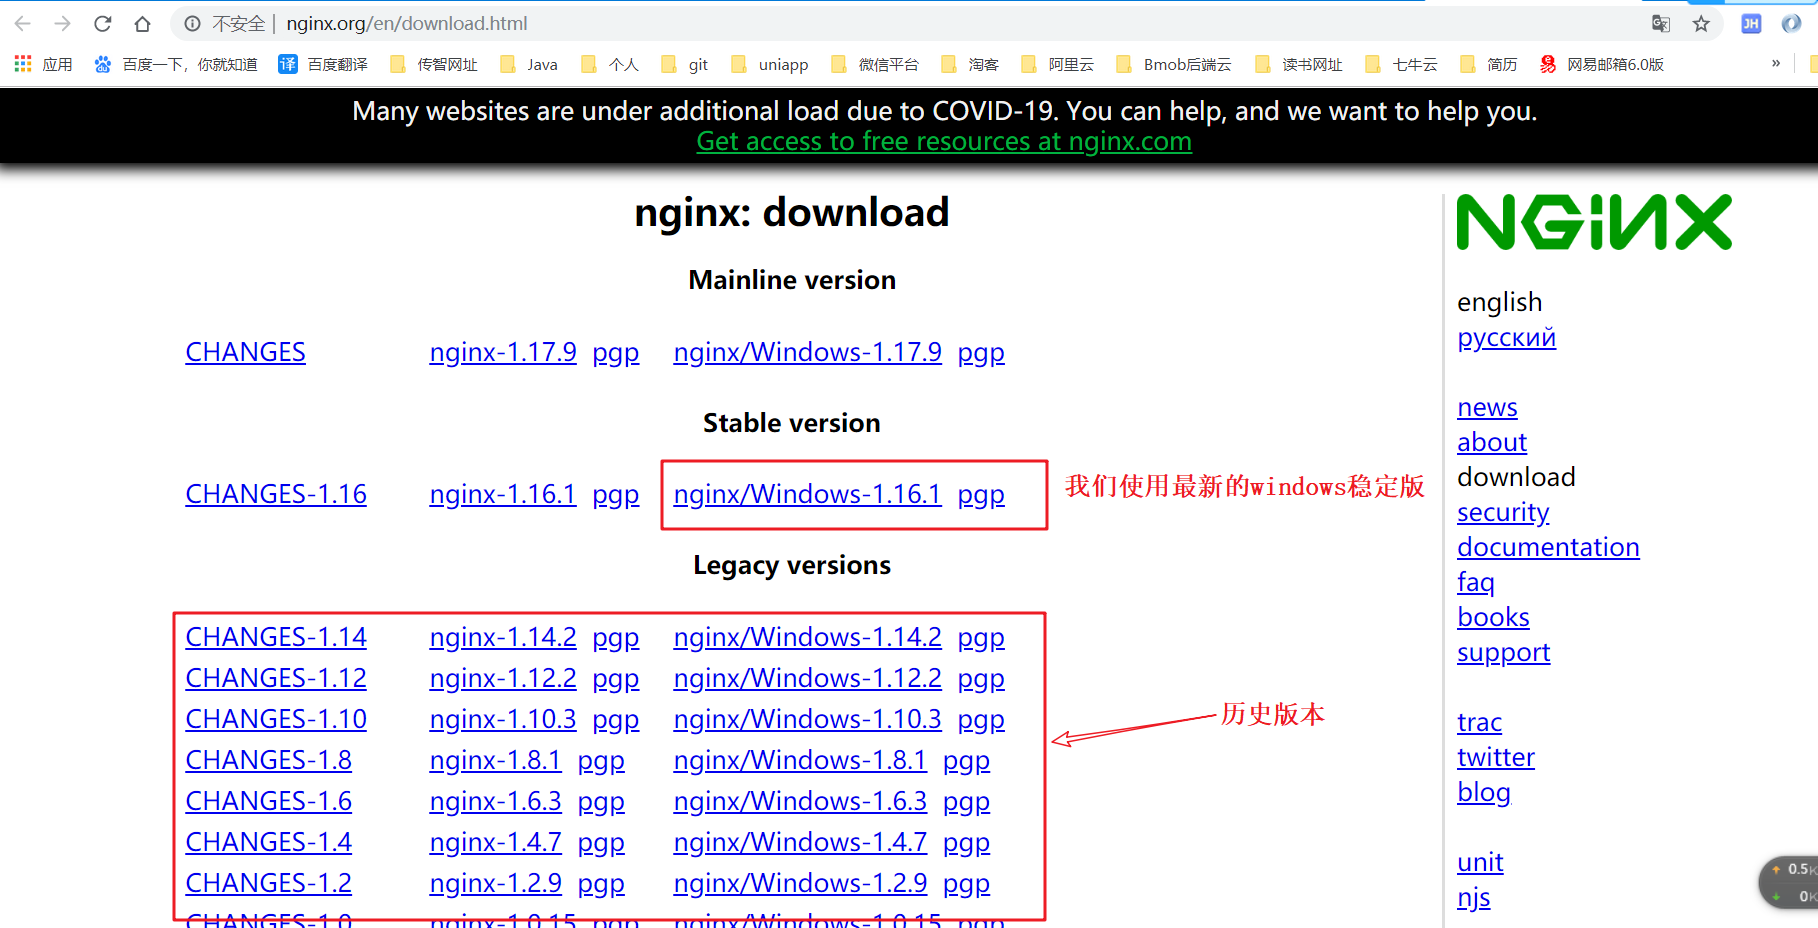Open the free resources at nginx.com link
Screen dimensions: 1818x928
click(944, 142)
